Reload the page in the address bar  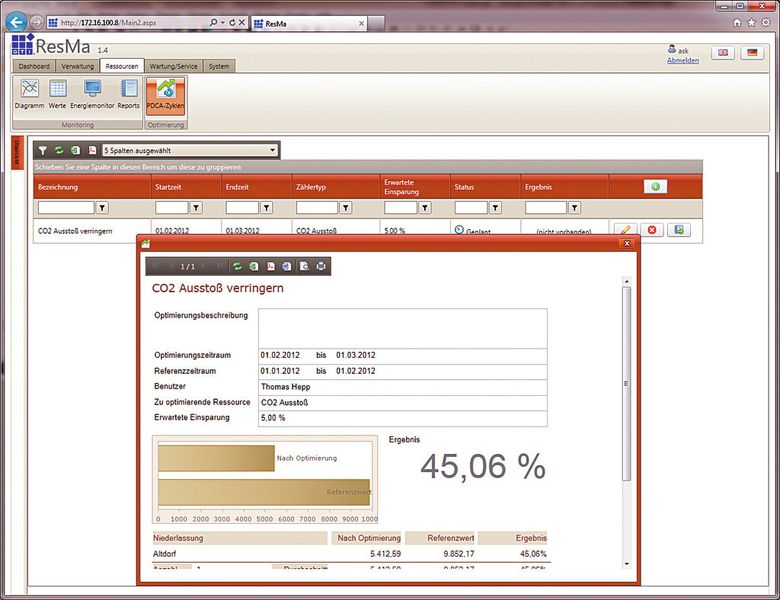pyautogui.click(x=232, y=22)
